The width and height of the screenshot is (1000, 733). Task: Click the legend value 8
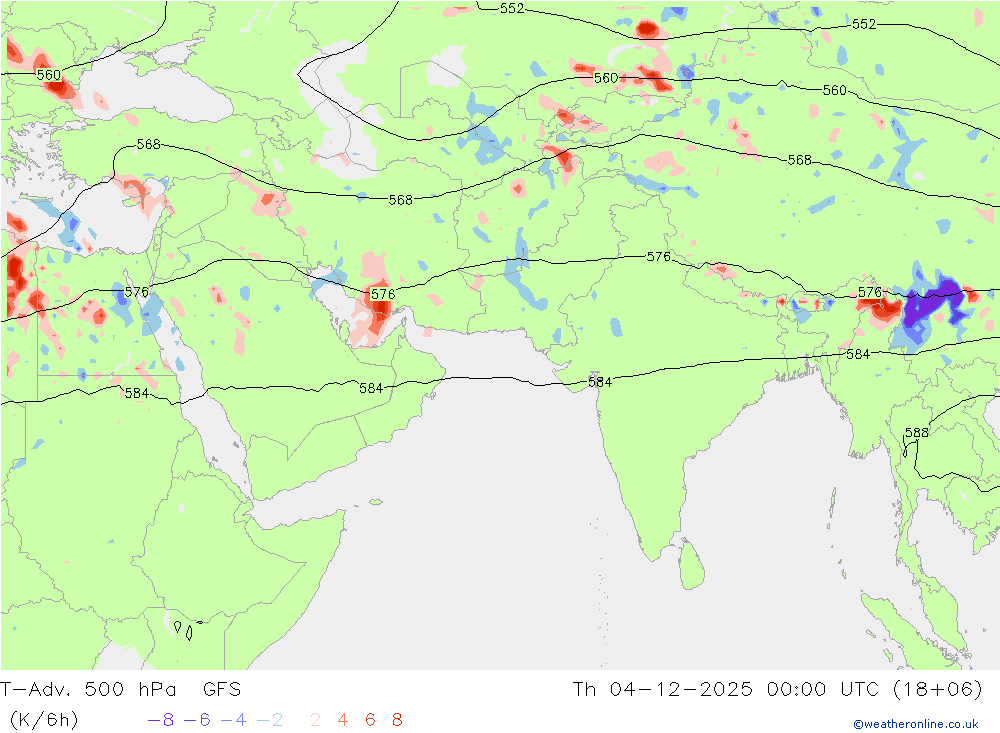tap(397, 720)
